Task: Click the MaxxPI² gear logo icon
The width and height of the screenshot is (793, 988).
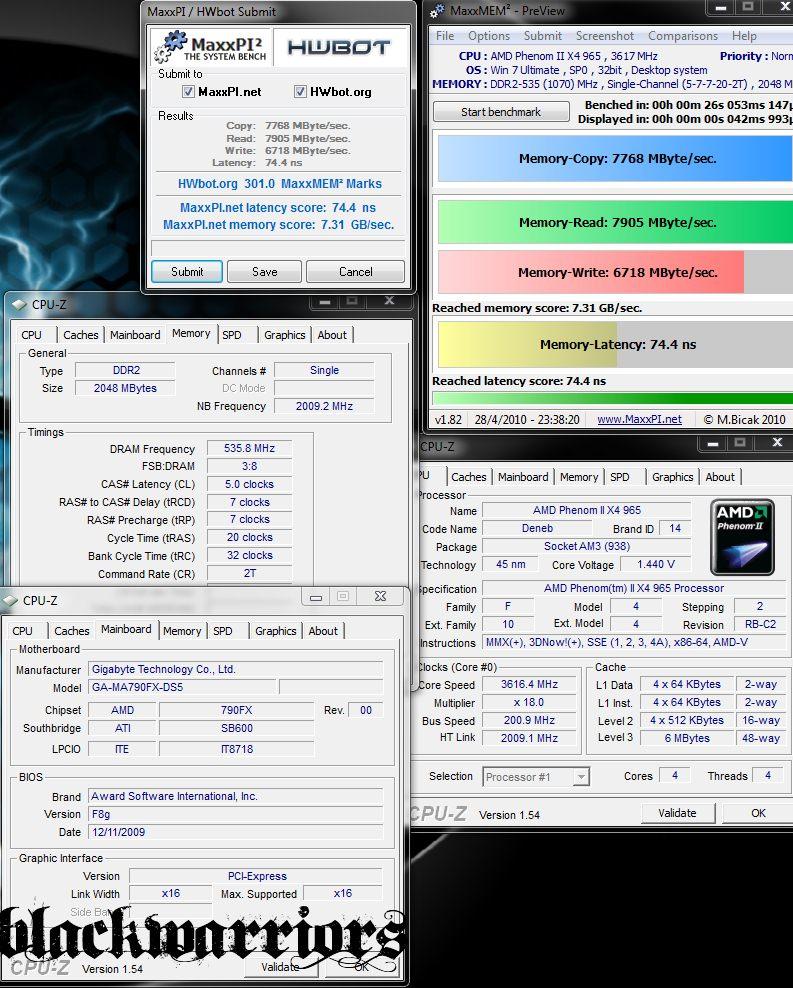Action: [170, 47]
